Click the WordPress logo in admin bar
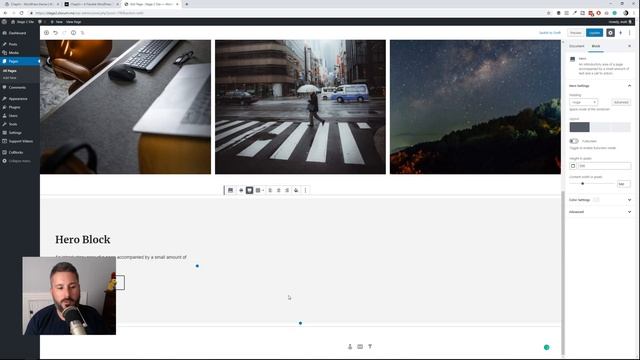Screen dimensions: 640x360 pyautogui.click(x=4, y=22)
